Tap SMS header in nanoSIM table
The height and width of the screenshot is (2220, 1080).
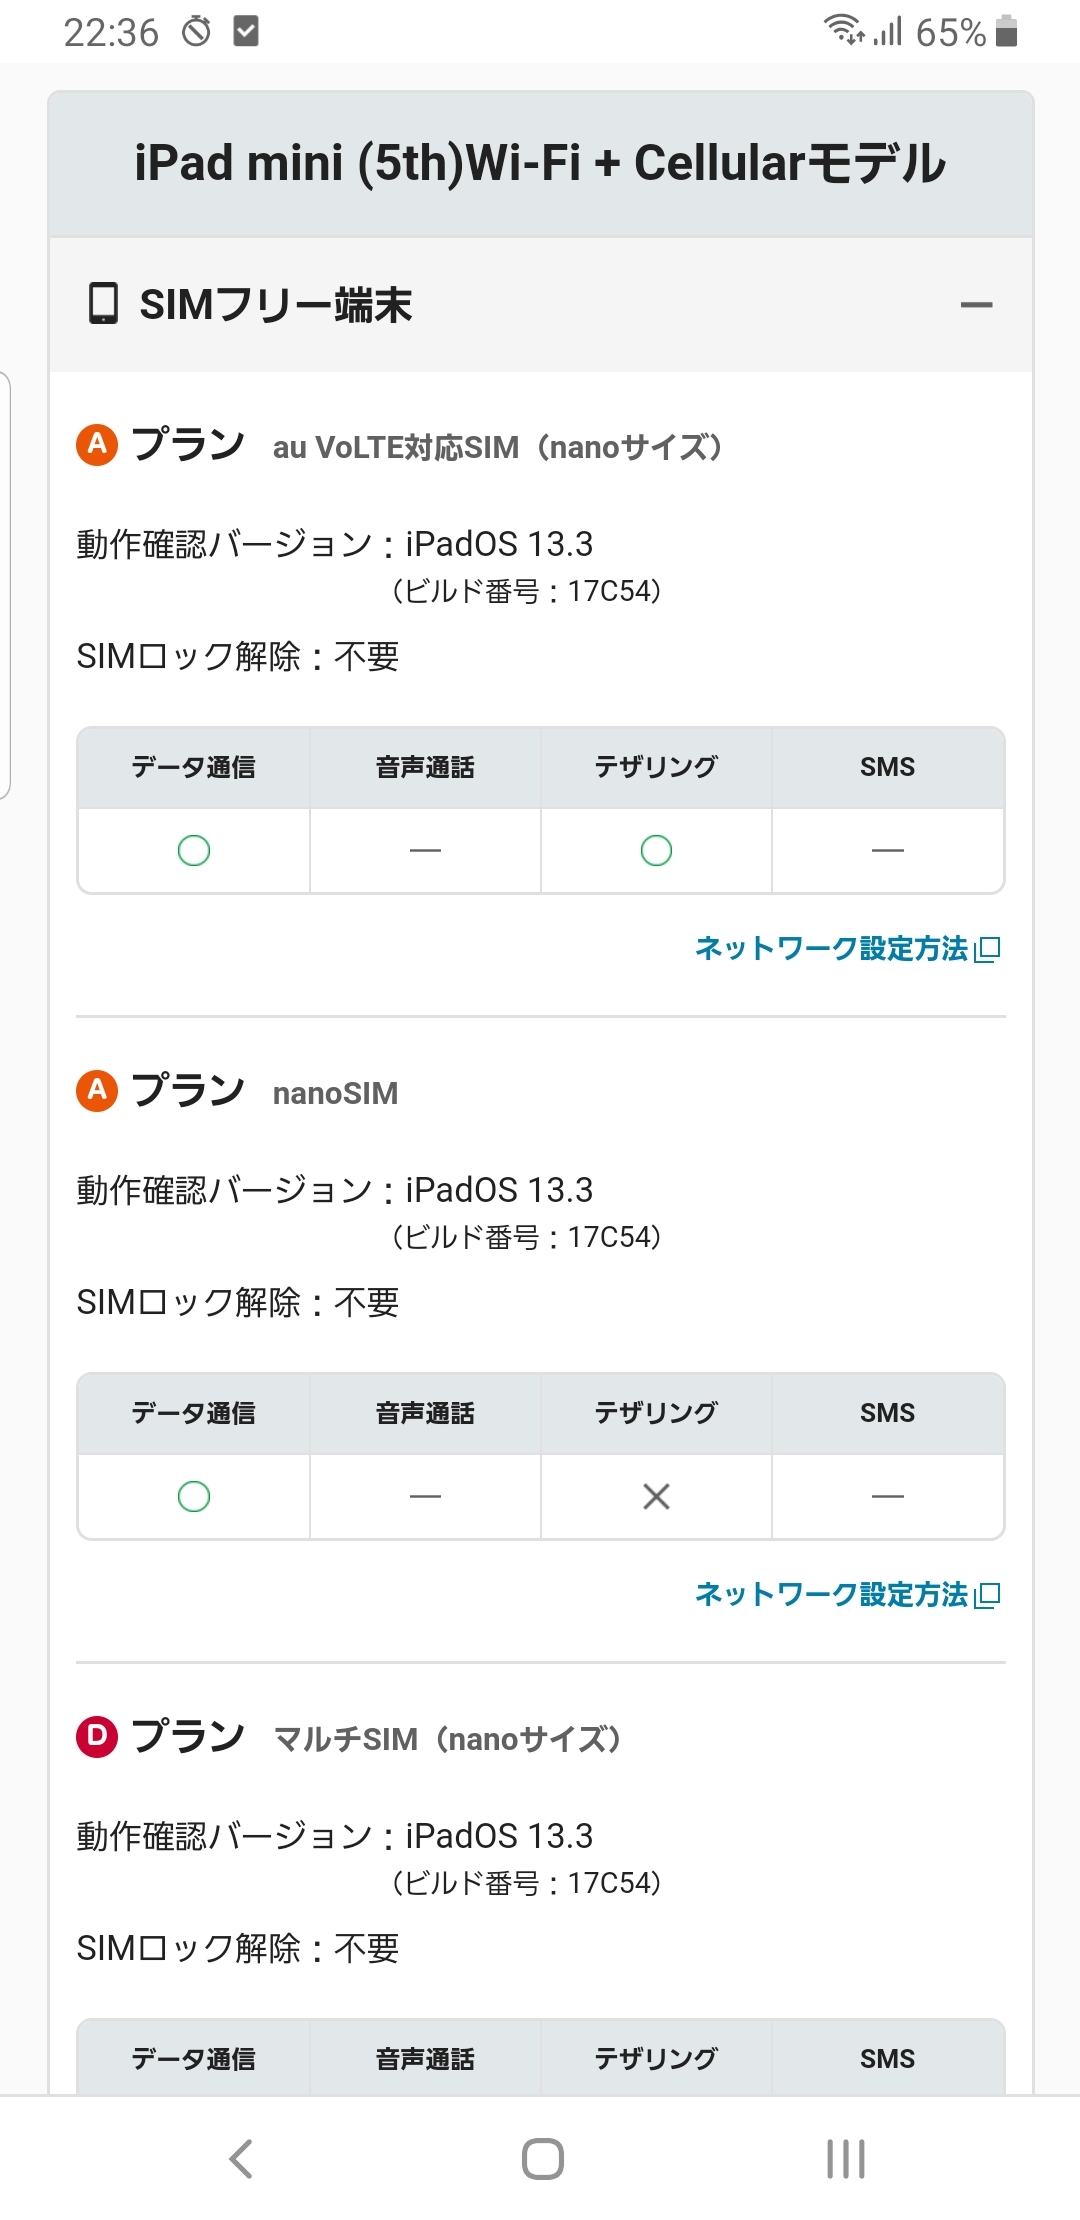pos(887,1413)
